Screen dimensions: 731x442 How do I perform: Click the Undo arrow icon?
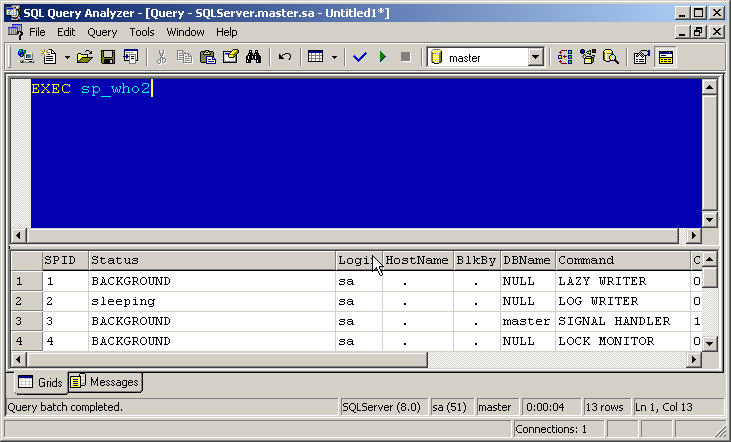point(284,57)
